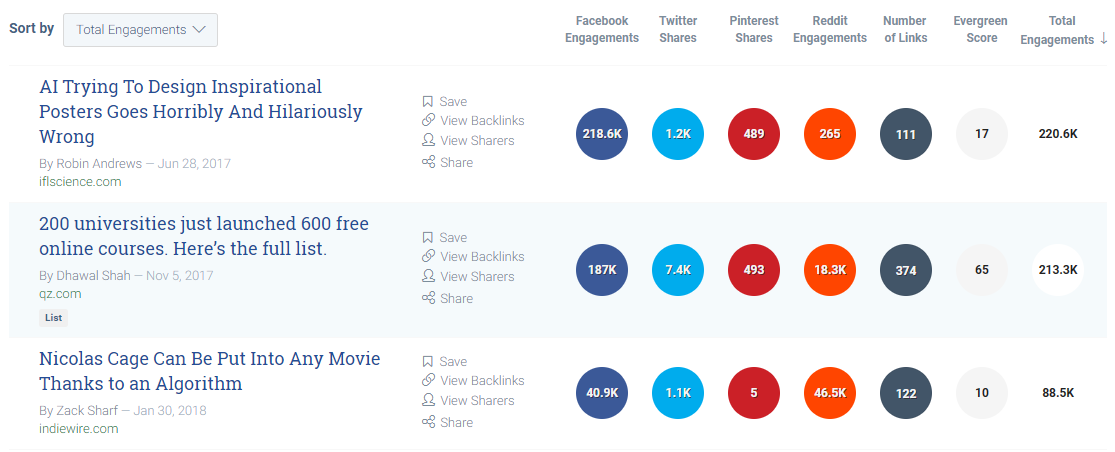
Task: Click the List tag under qz.com
Action: [x=54, y=318]
